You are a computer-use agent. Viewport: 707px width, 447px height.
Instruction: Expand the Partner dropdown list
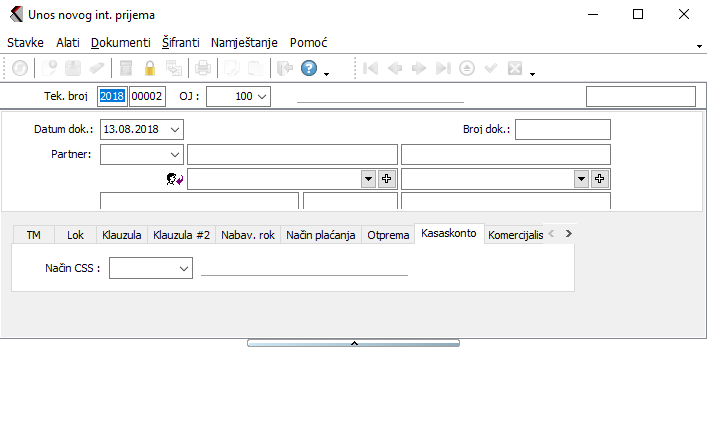point(176,154)
